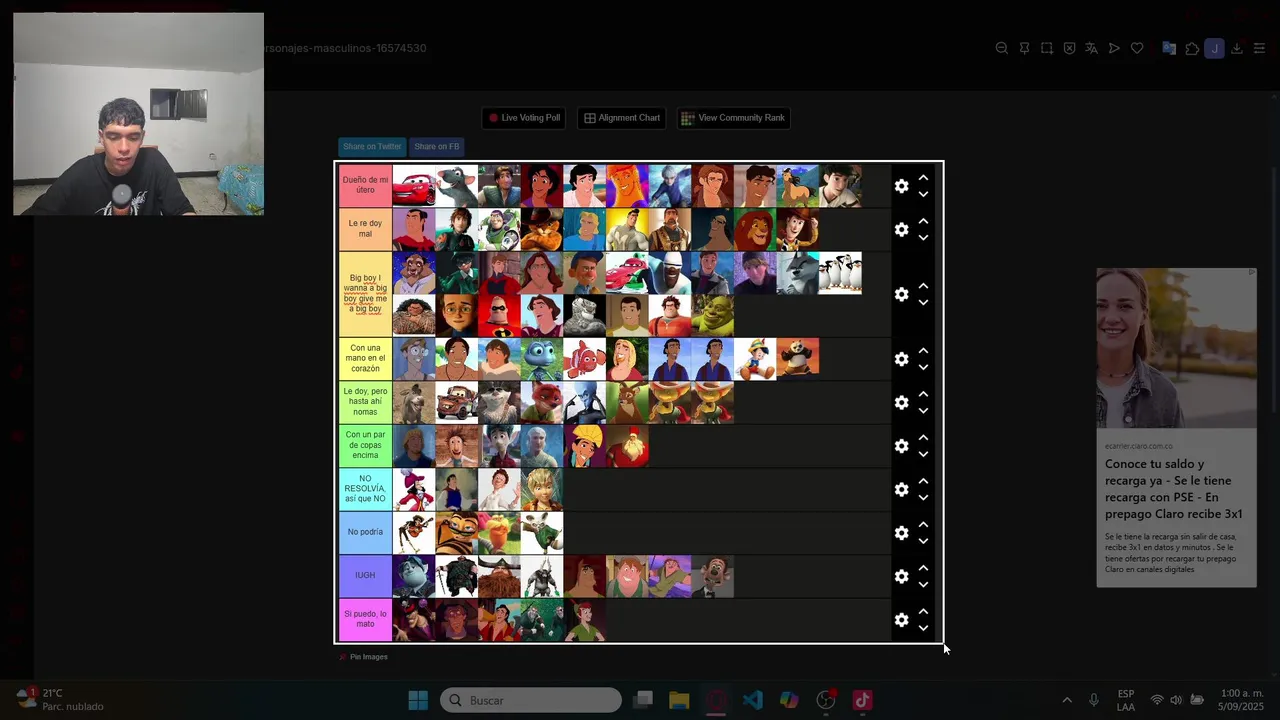Open settings gear for 'NO RESOLVÍA' row
The width and height of the screenshot is (1280, 720).
click(x=901, y=489)
